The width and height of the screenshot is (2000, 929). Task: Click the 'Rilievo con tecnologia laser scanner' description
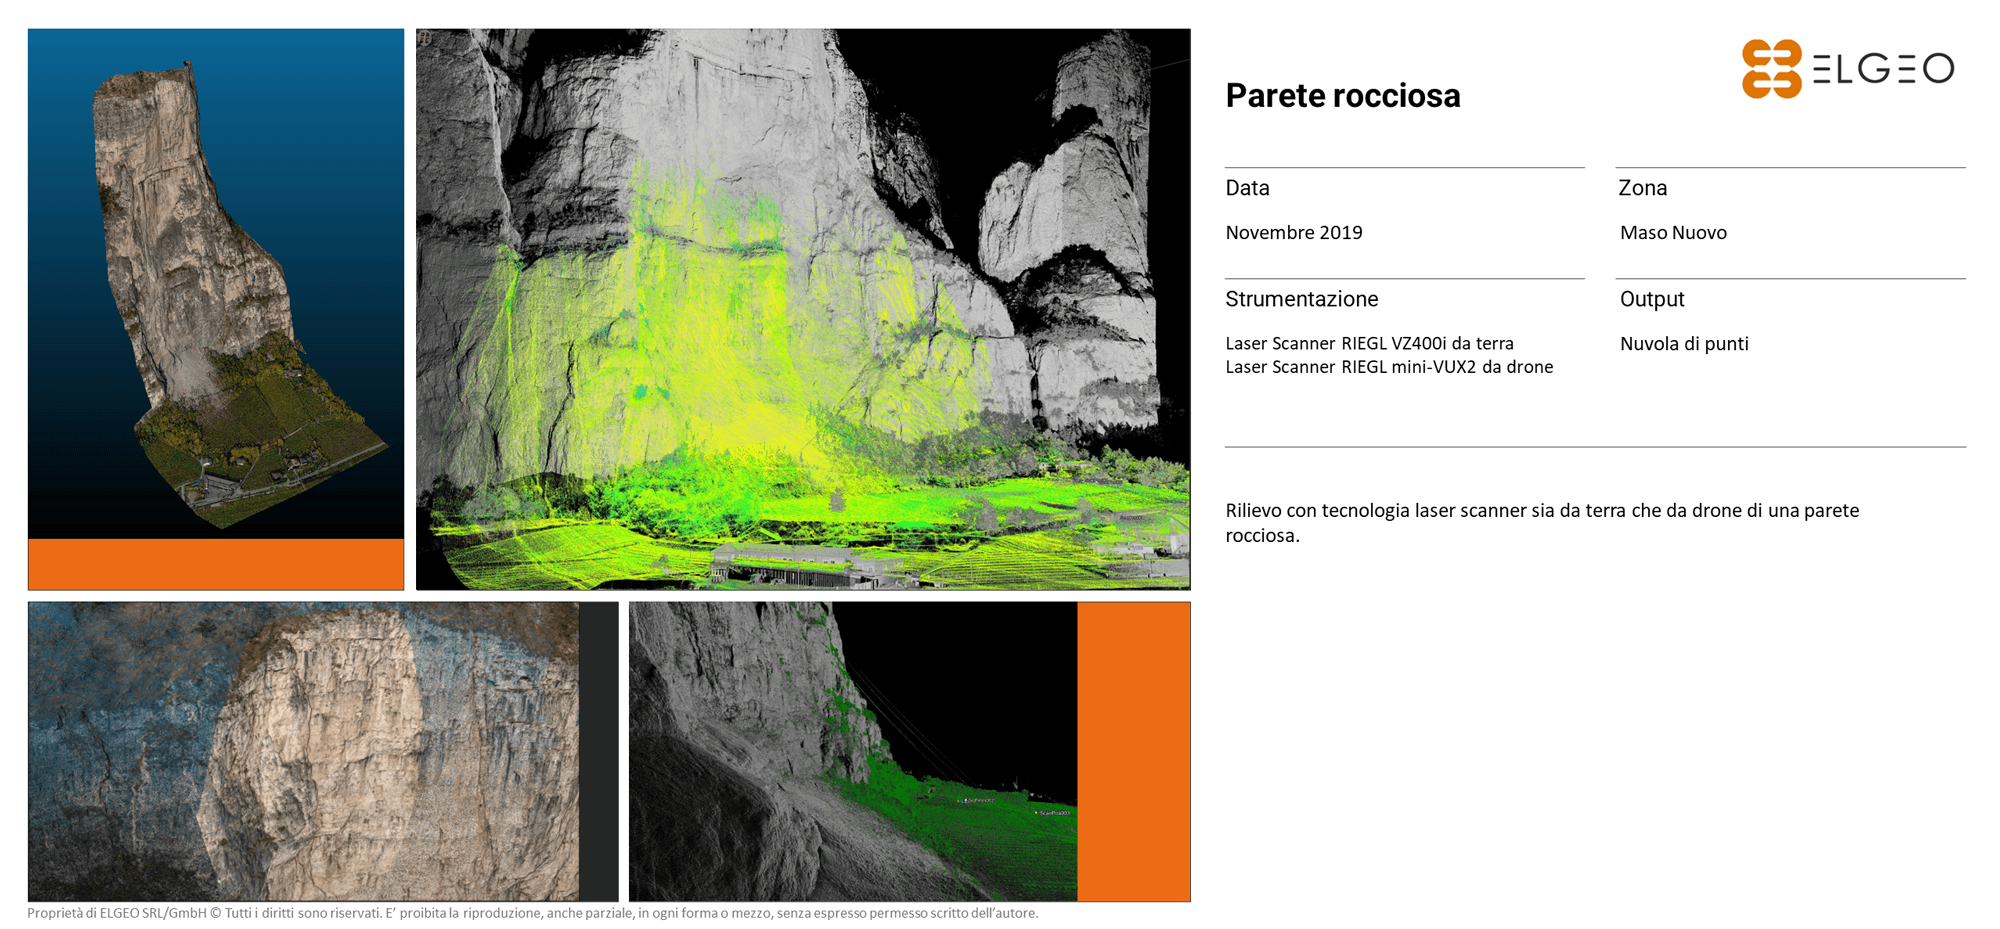tap(1541, 522)
